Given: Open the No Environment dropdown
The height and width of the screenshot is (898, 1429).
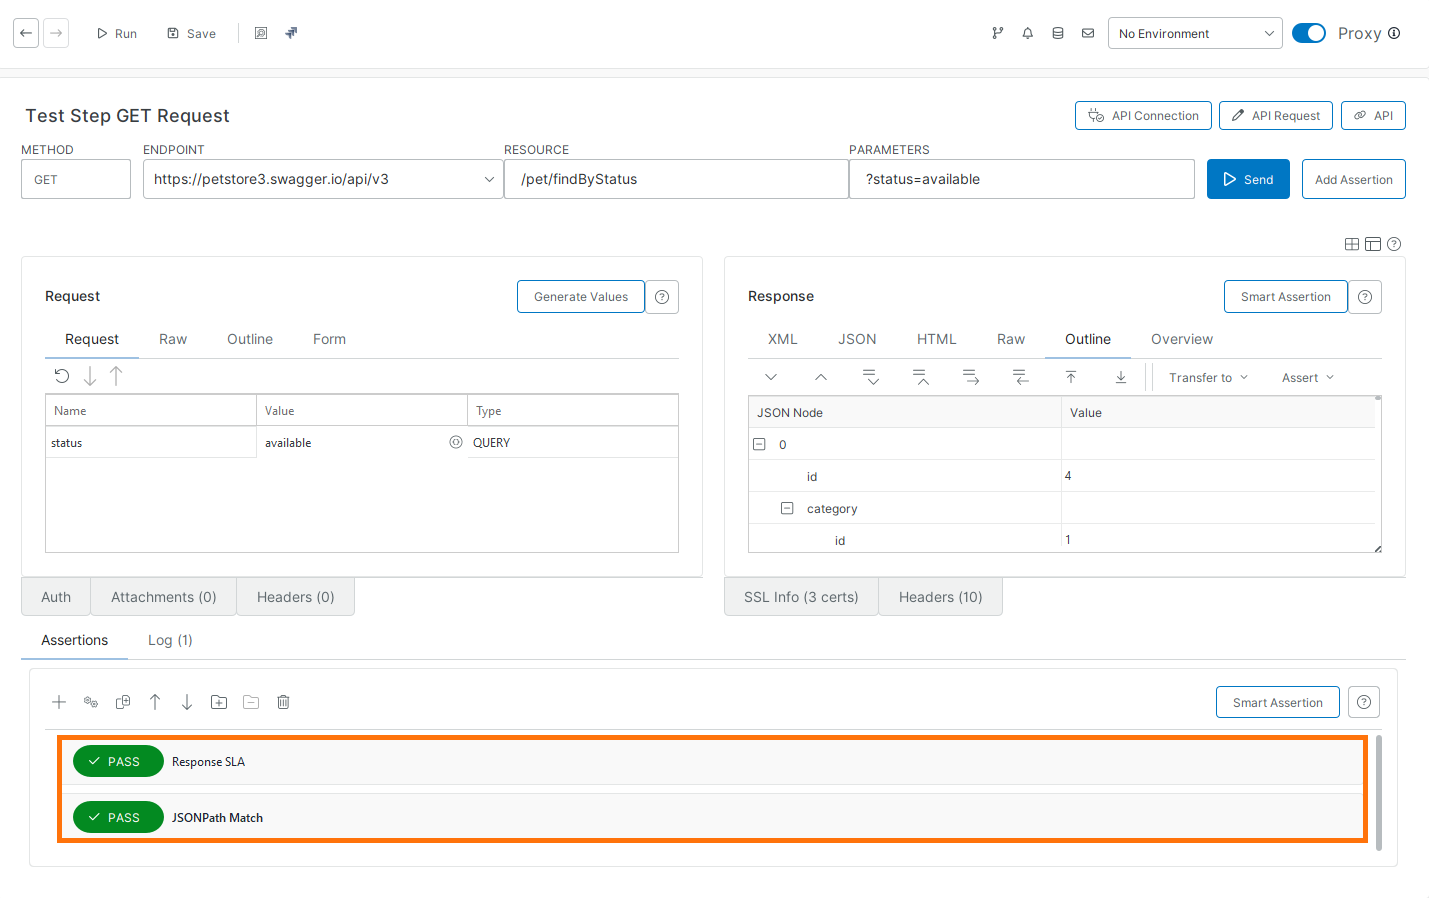Looking at the screenshot, I should pos(1195,33).
